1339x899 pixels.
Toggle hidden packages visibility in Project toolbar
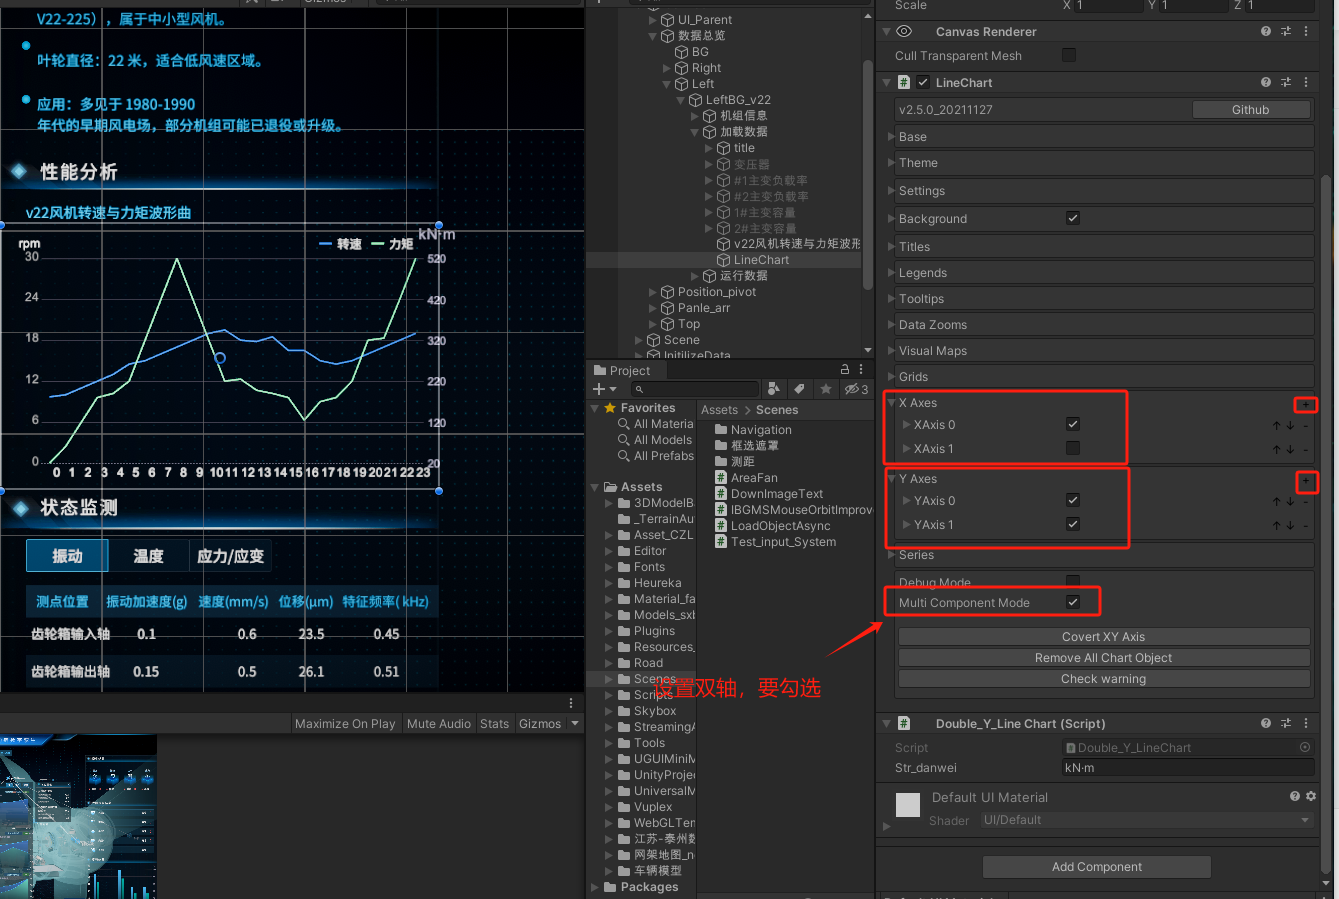(851, 388)
